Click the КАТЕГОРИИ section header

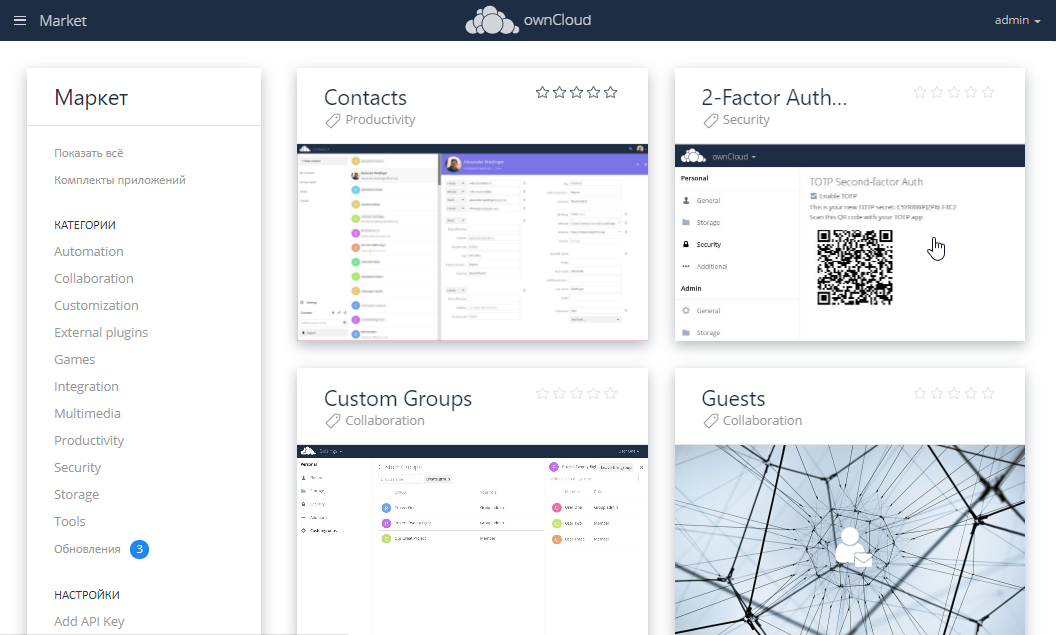click(85, 225)
